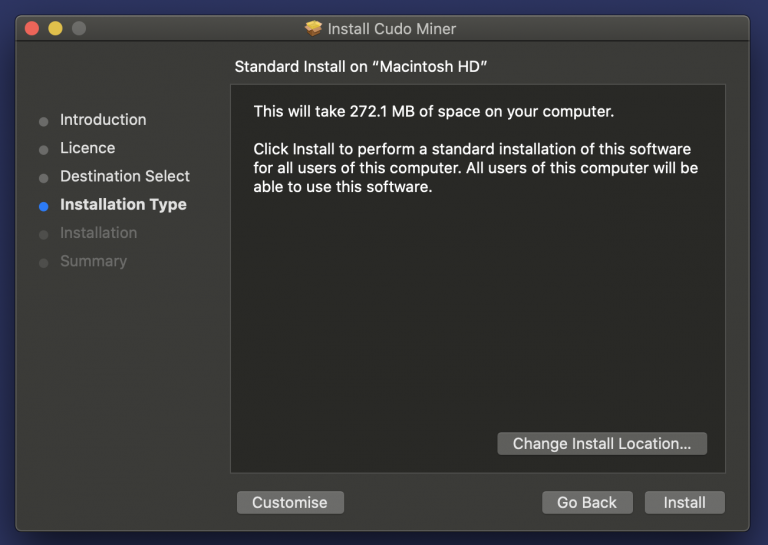Click the package icon in the title bar

point(314,28)
